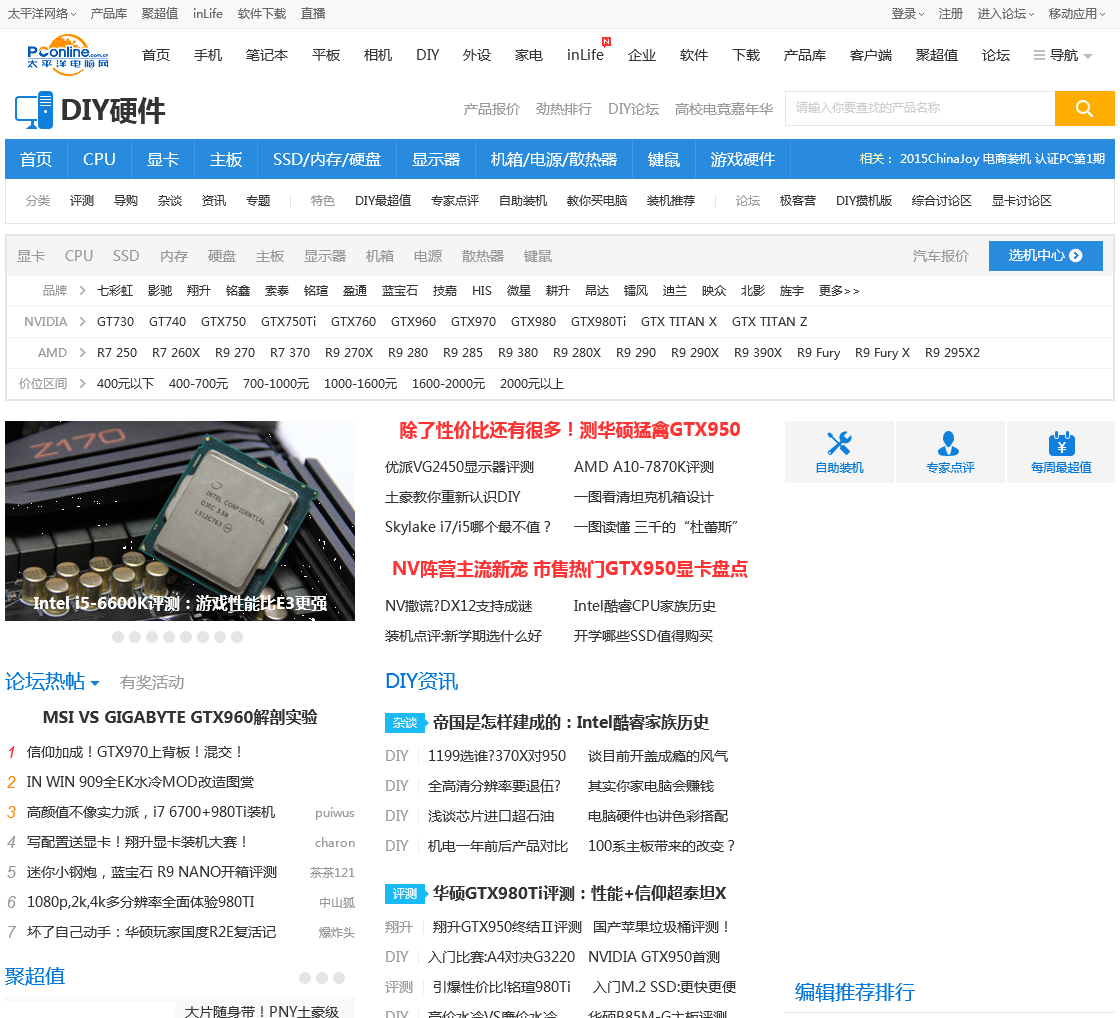Click AMD A10-7870K评测 link
1120x1018 pixels.
(644, 467)
